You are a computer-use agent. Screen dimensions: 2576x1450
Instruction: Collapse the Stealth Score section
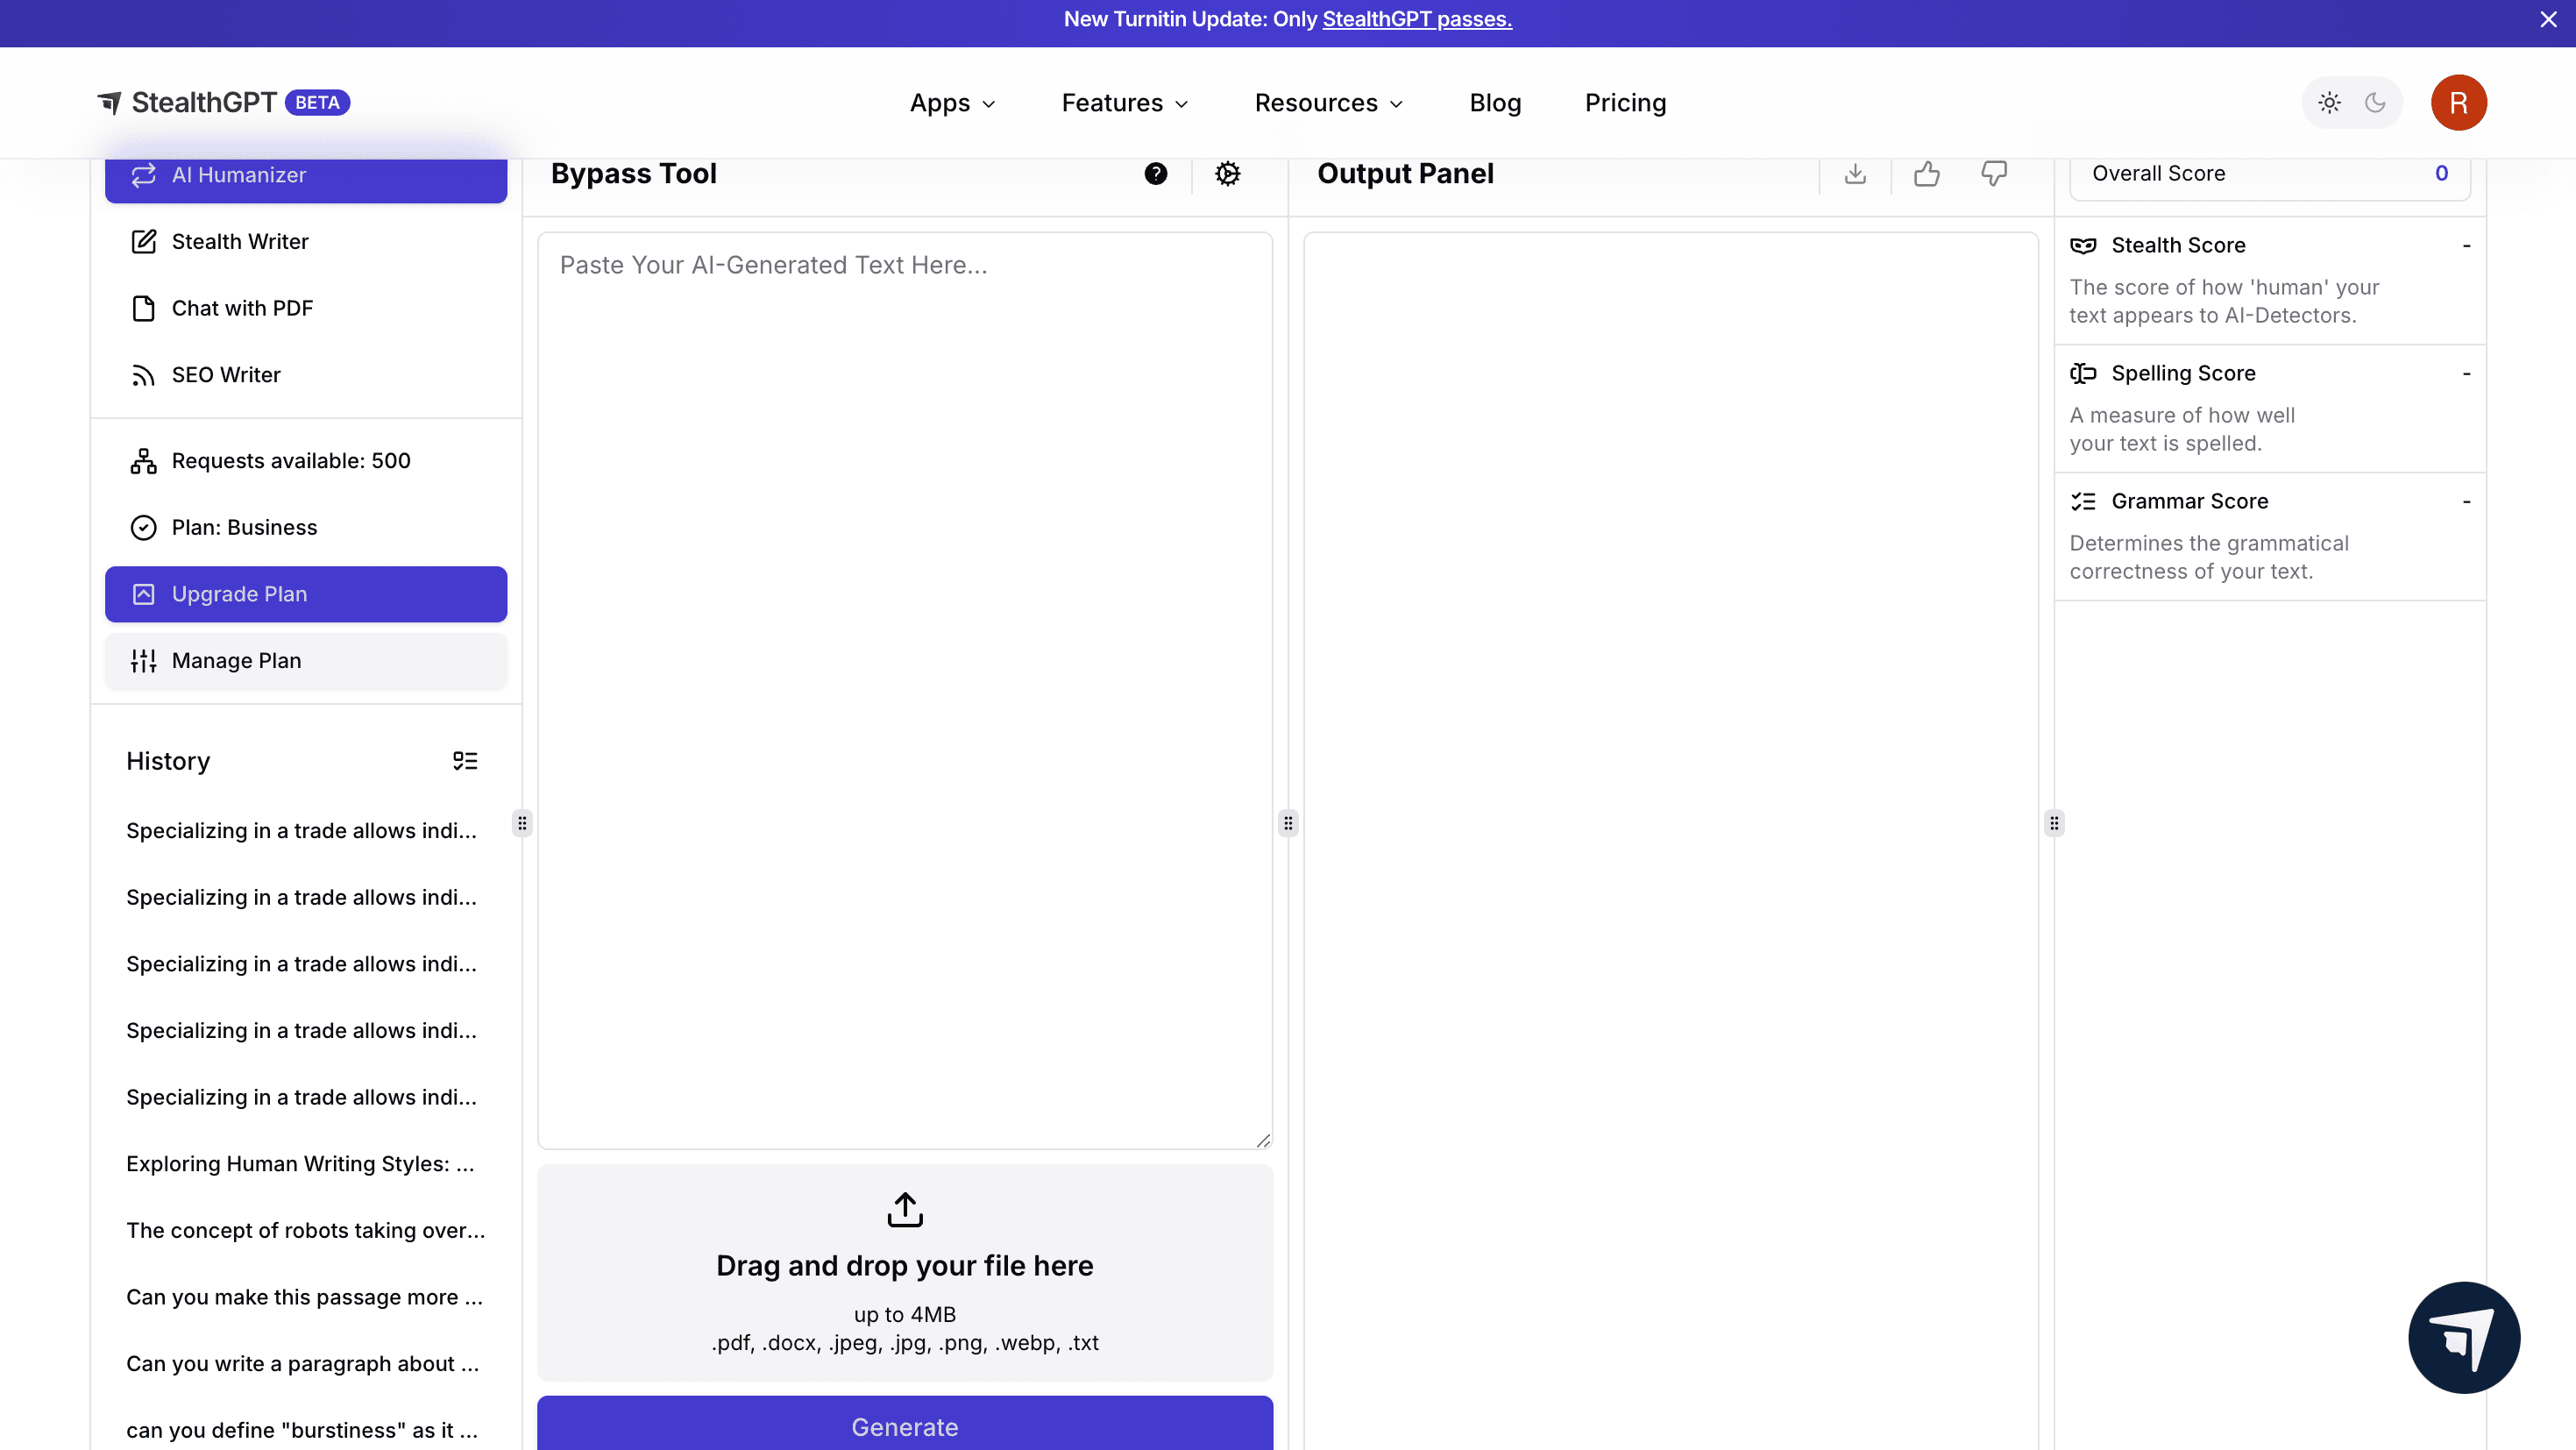tap(2466, 246)
